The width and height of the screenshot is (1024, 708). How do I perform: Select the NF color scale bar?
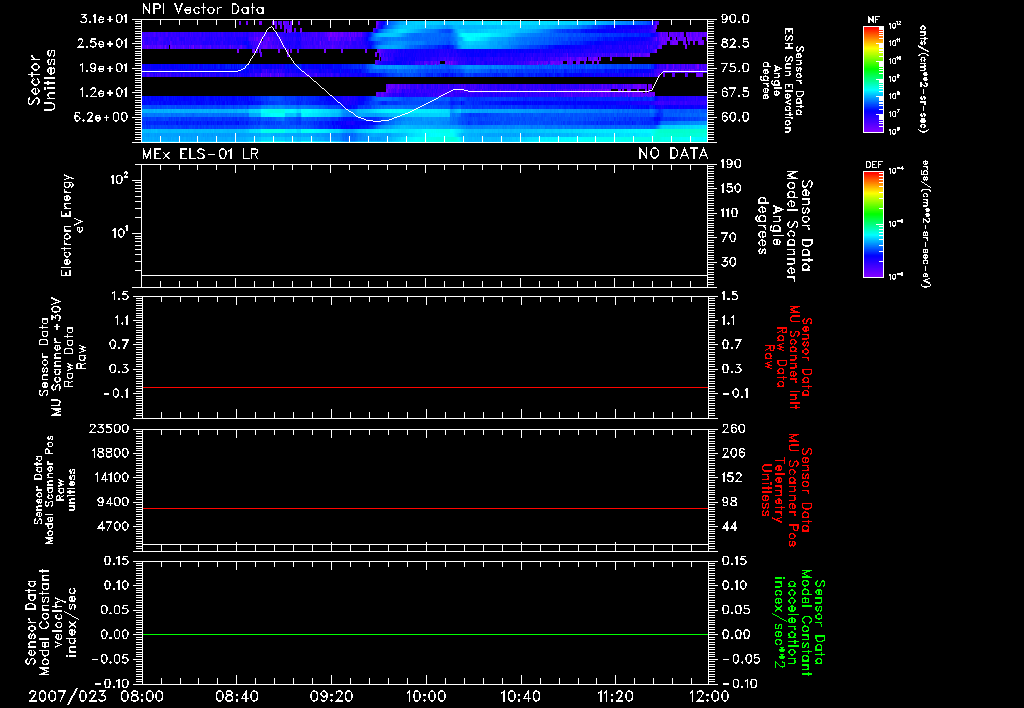(874, 79)
